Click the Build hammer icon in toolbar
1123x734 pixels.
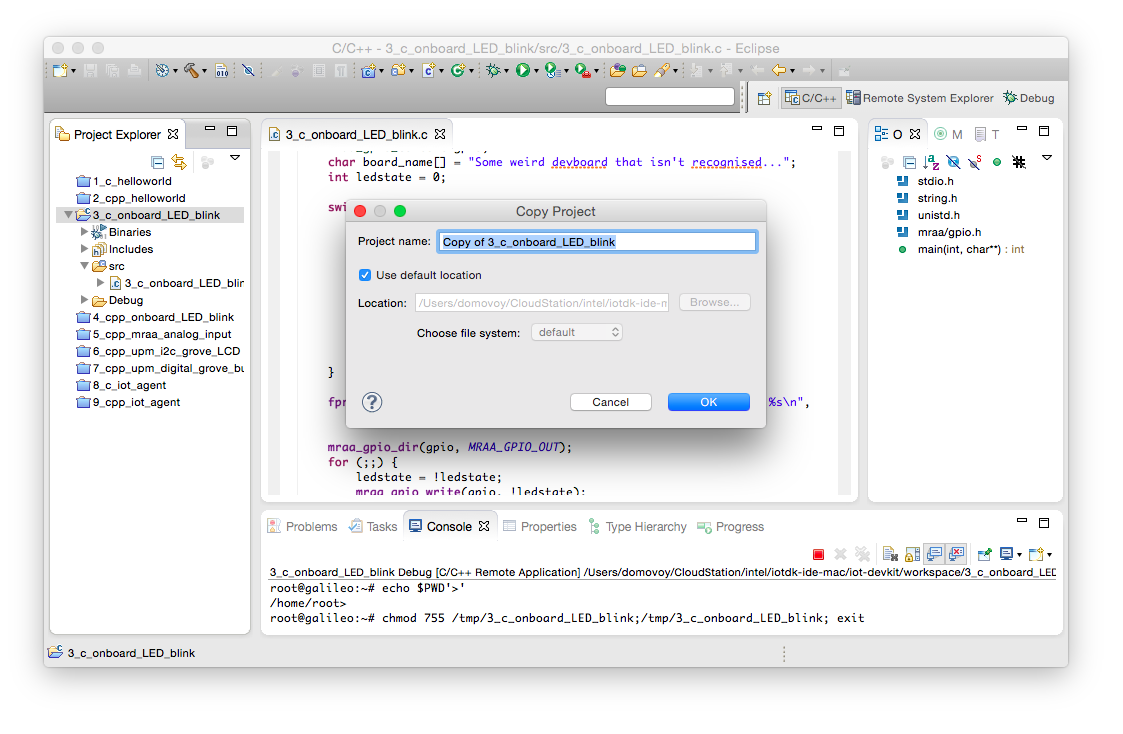coord(191,70)
